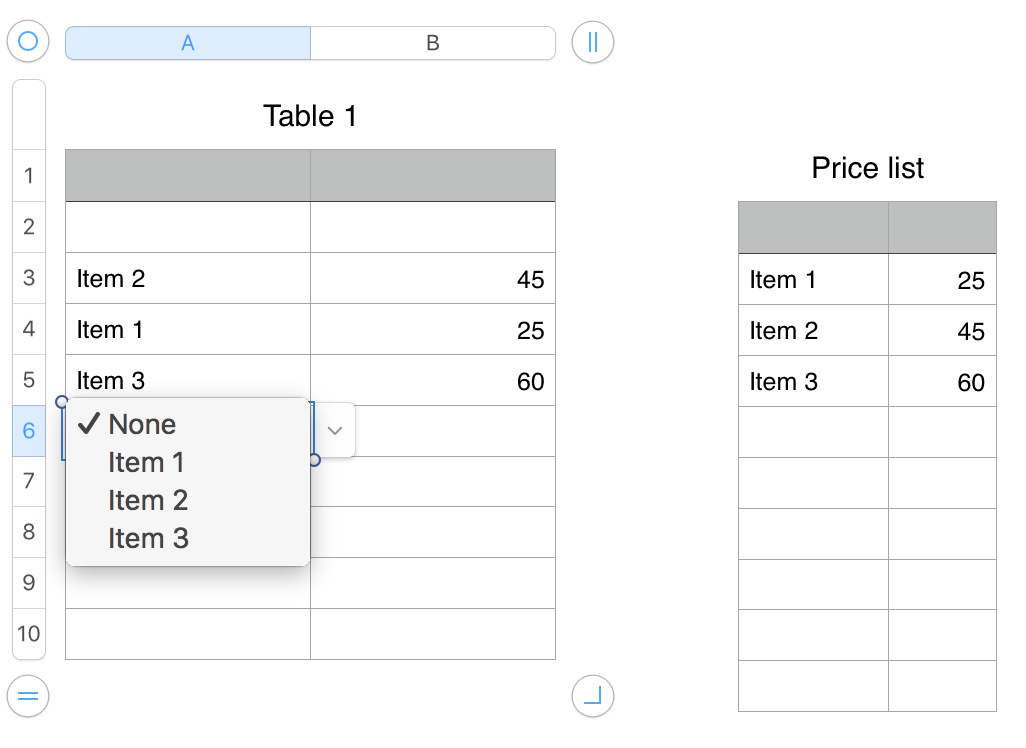Select the Item 2 cell in Table 1
This screenshot has width=1026, height=748.
[x=188, y=278]
